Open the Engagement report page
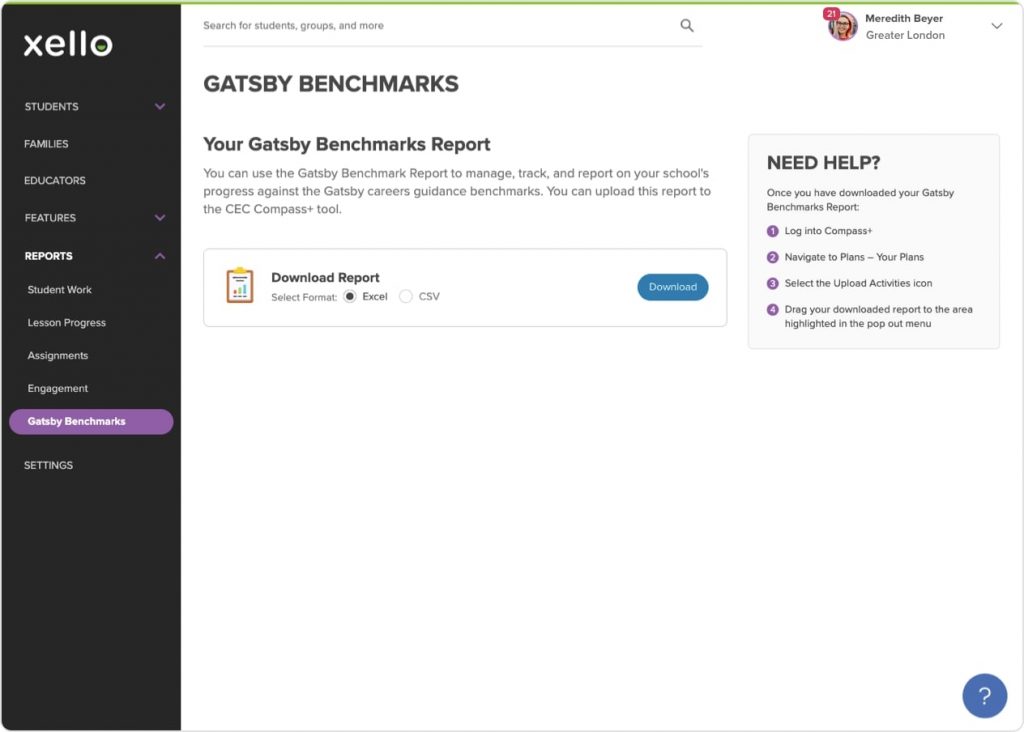1024x732 pixels. (57, 389)
